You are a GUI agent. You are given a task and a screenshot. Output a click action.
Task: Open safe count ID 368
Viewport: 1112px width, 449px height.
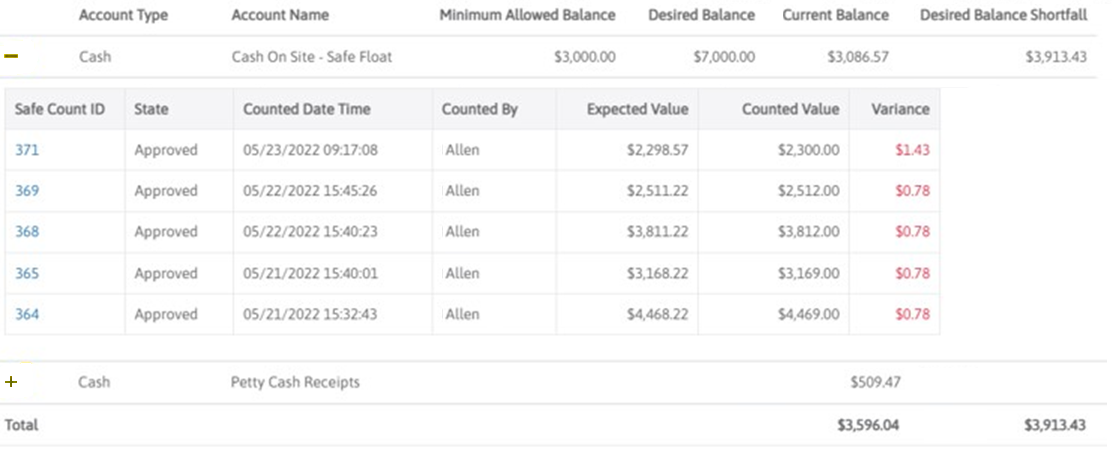coord(27,232)
